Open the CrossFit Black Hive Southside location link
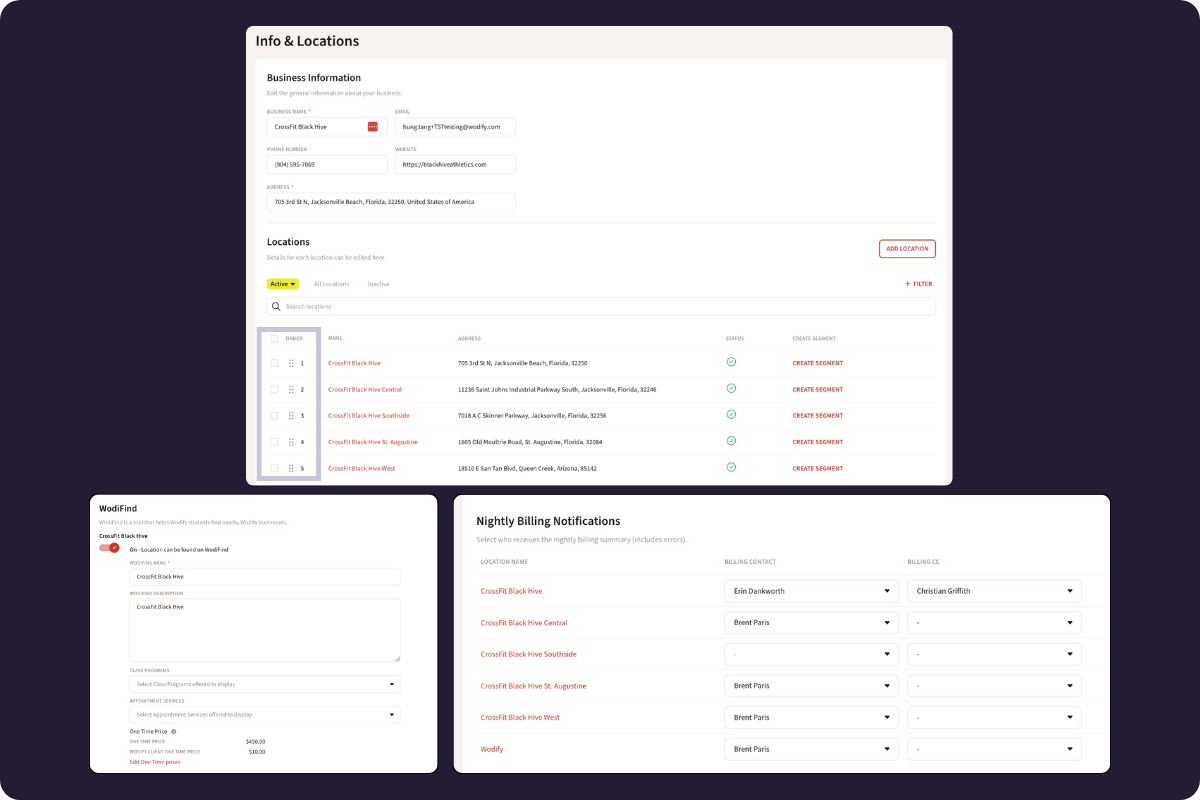1200x800 pixels. click(x=369, y=415)
